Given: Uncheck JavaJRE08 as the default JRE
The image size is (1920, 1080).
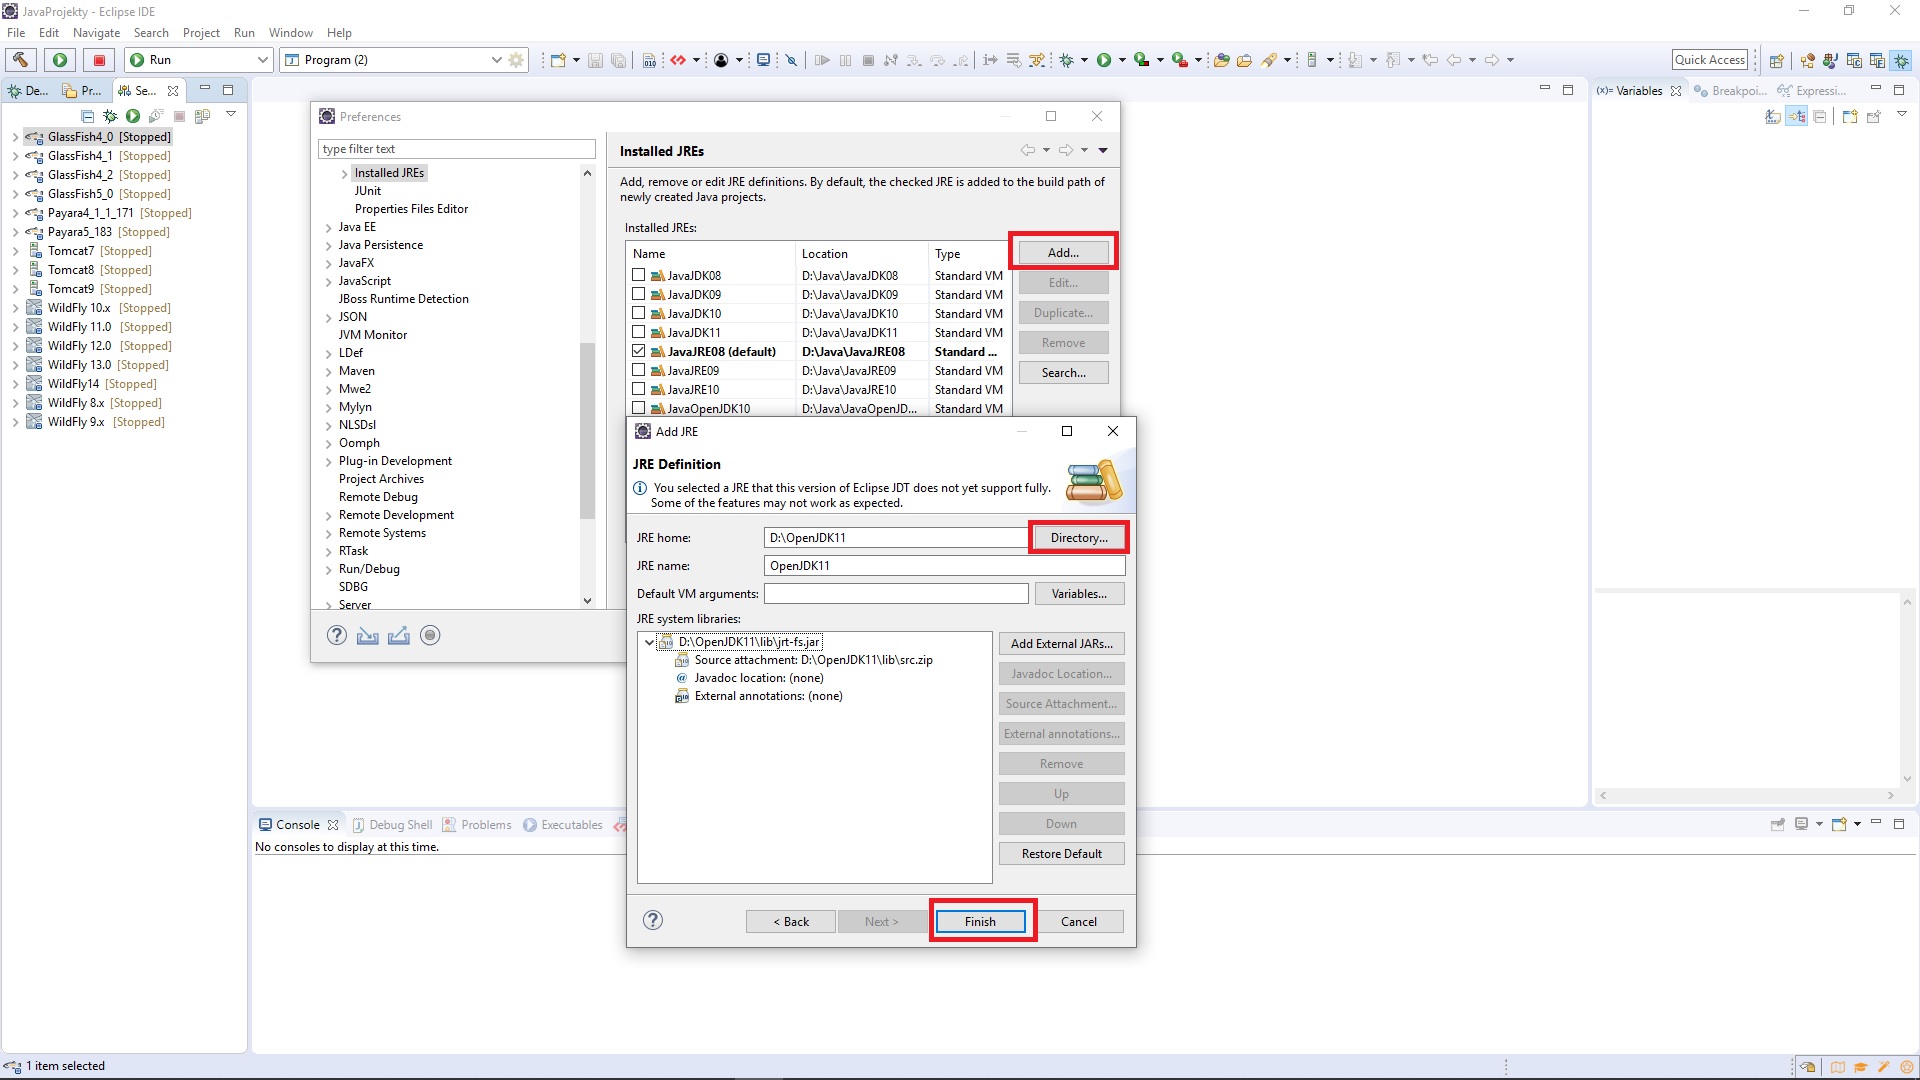Looking at the screenshot, I should (x=638, y=351).
